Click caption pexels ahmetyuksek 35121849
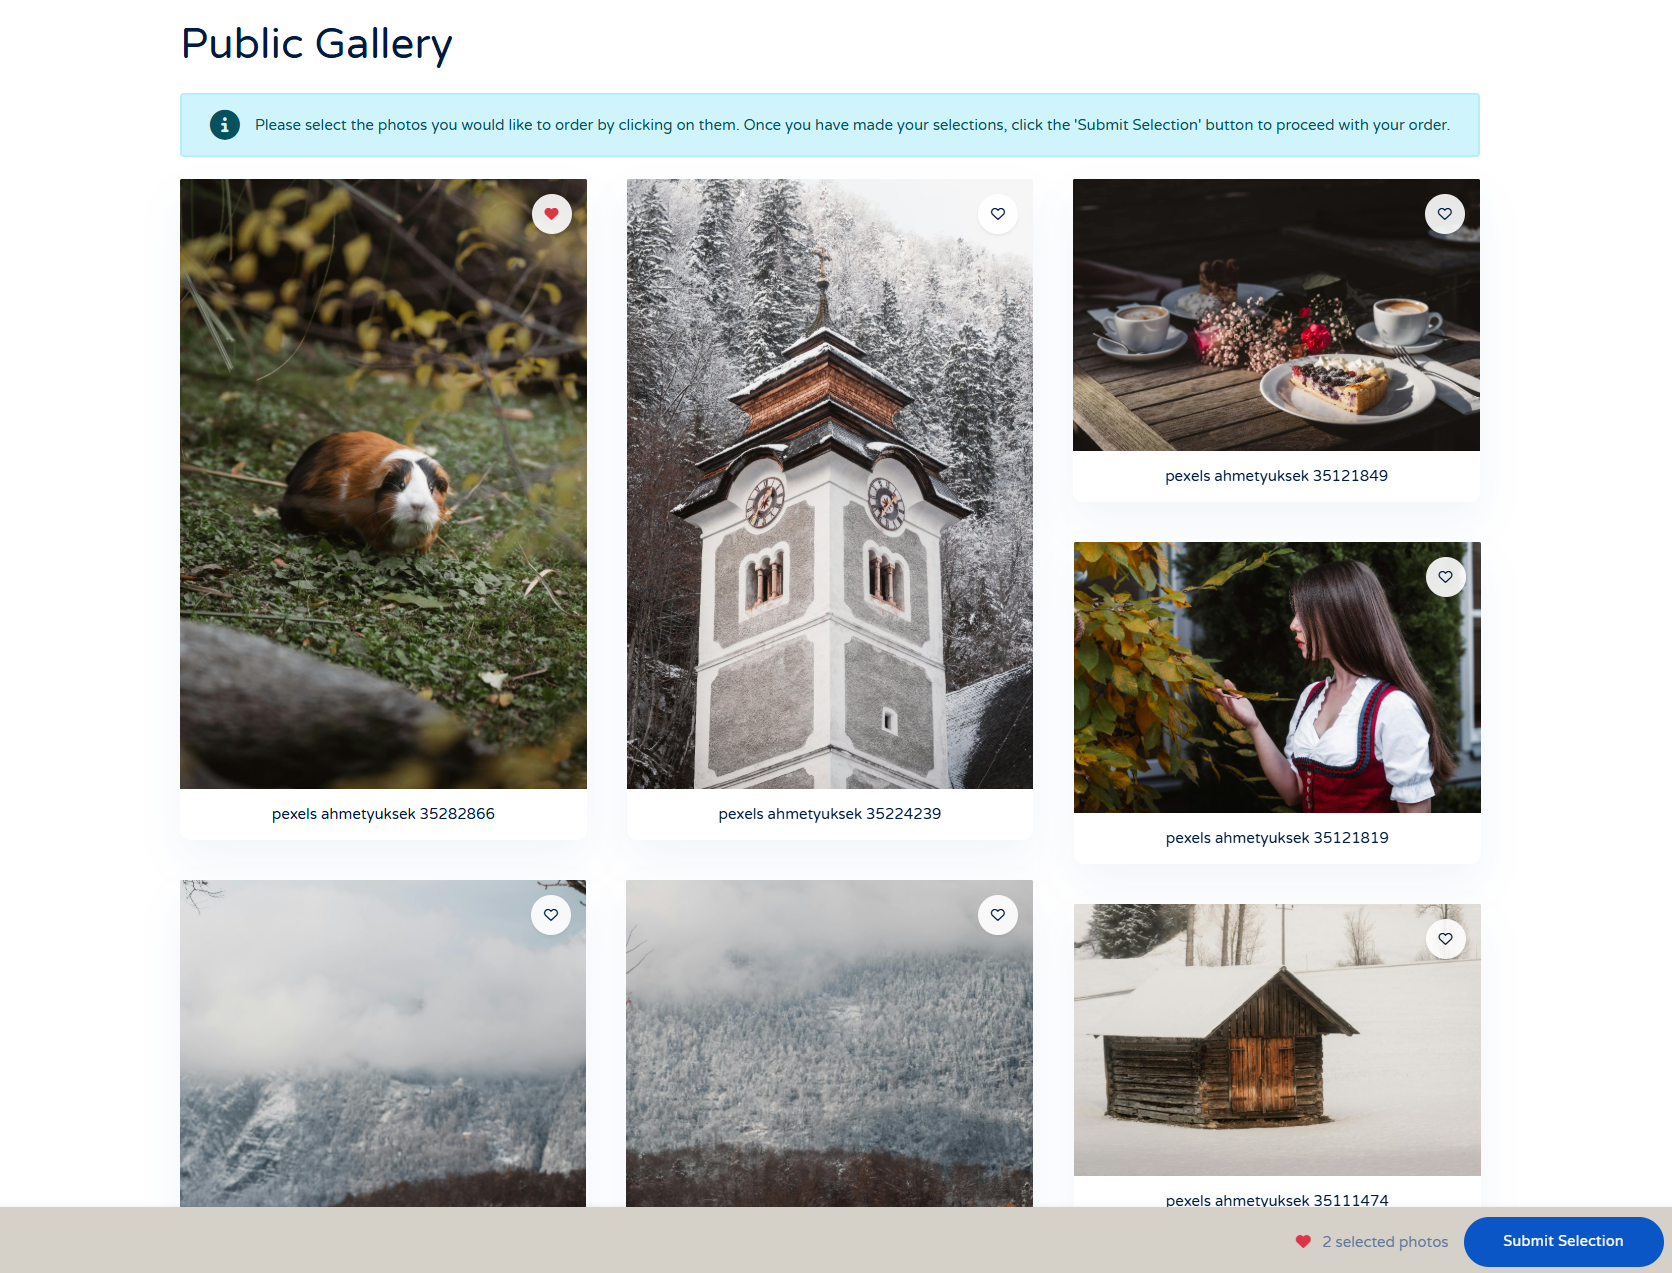 [1276, 476]
